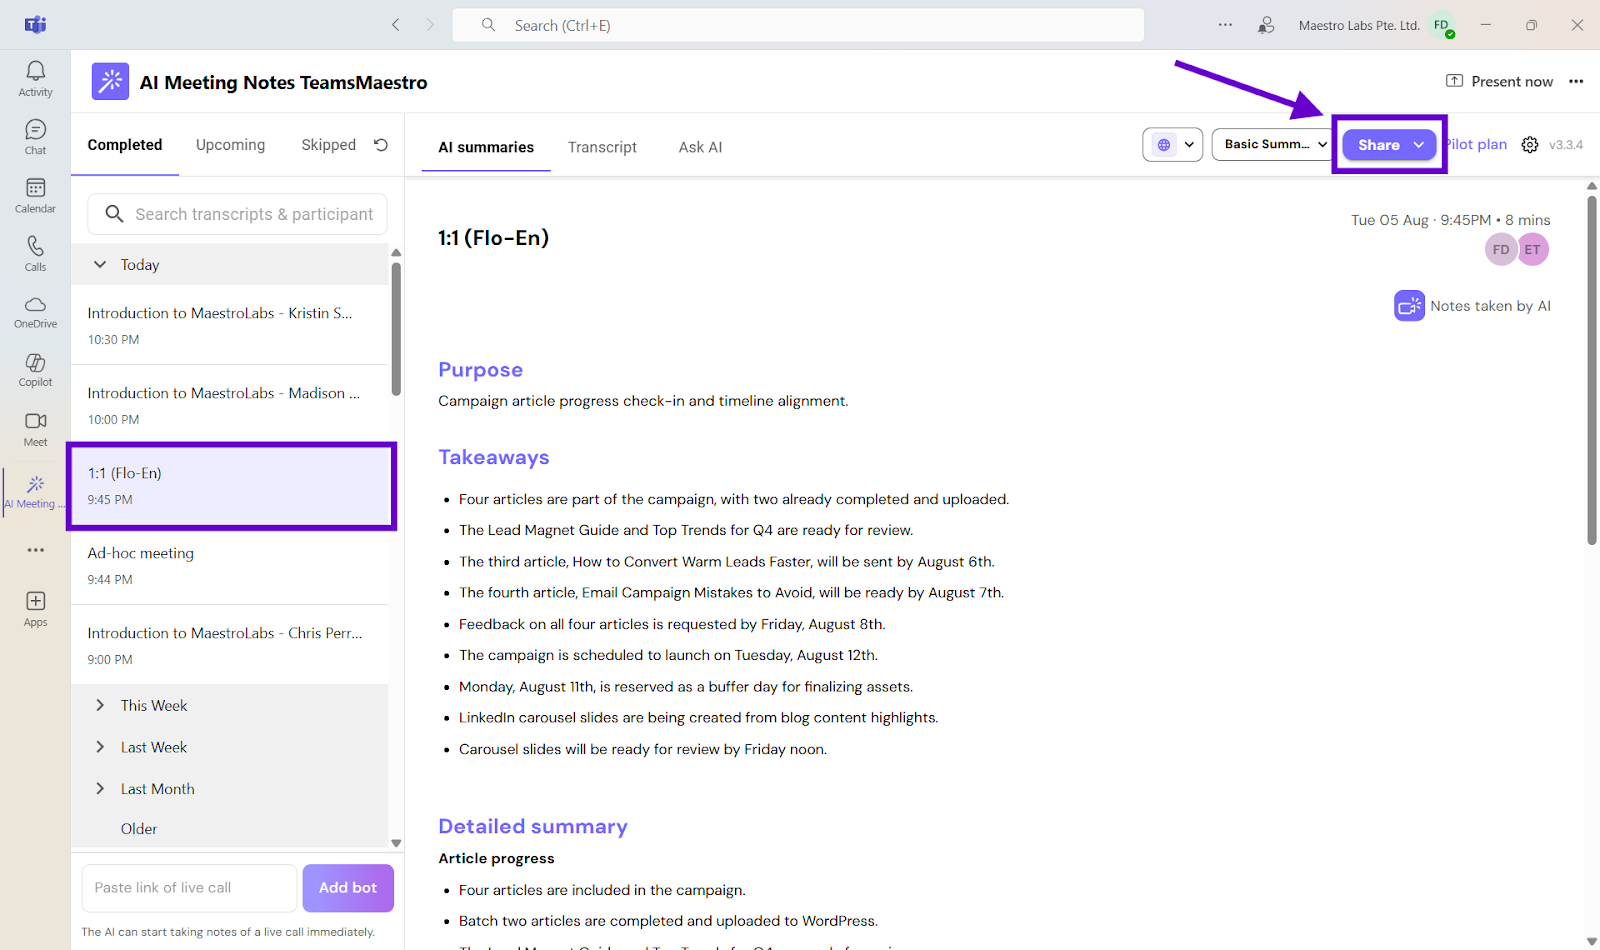
Task: Click the ET participant avatar
Action: point(1533,250)
